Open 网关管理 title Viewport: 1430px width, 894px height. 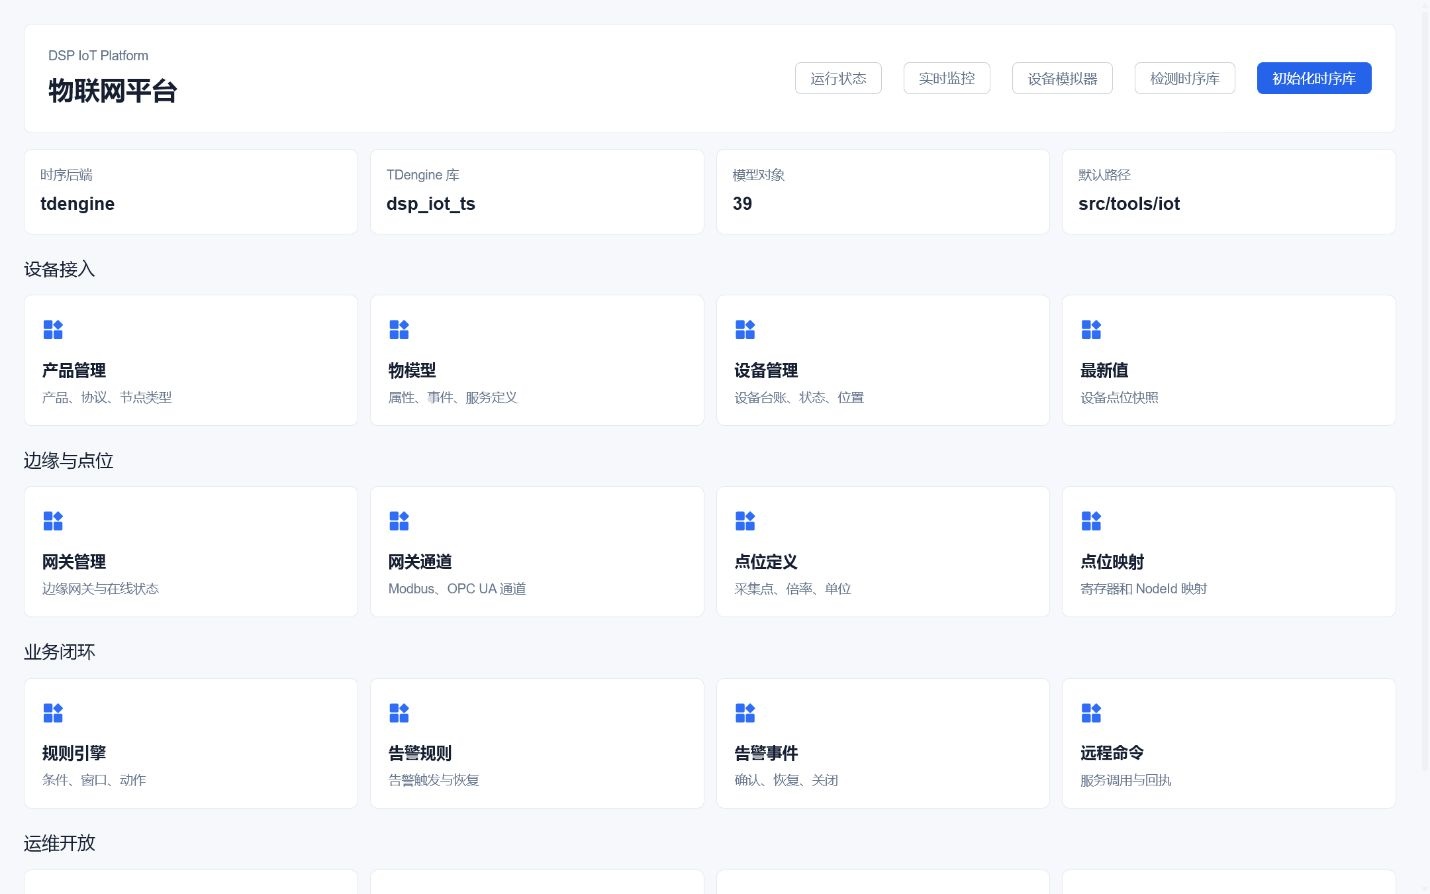74,562
